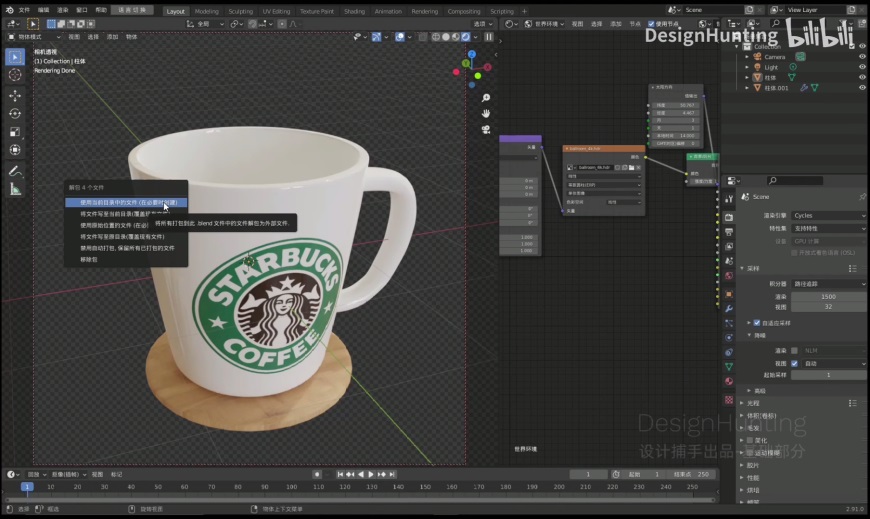Click the end frame 250 field
This screenshot has height=519, width=870.
691,474
